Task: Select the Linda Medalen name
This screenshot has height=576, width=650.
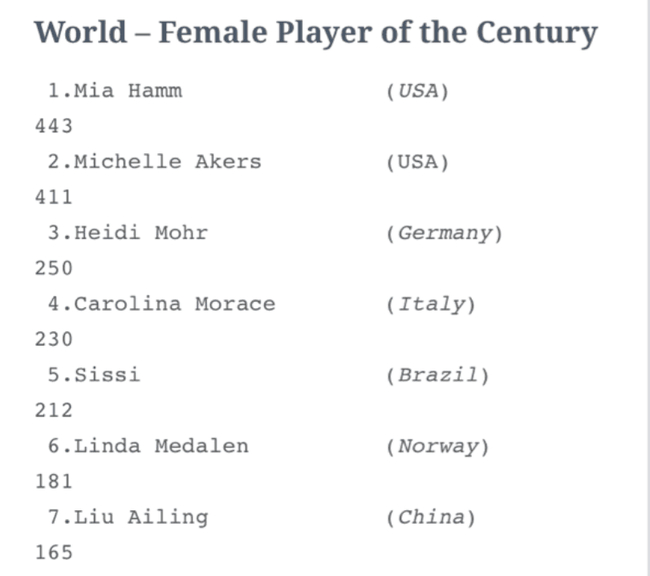Action: pyautogui.click(x=148, y=446)
